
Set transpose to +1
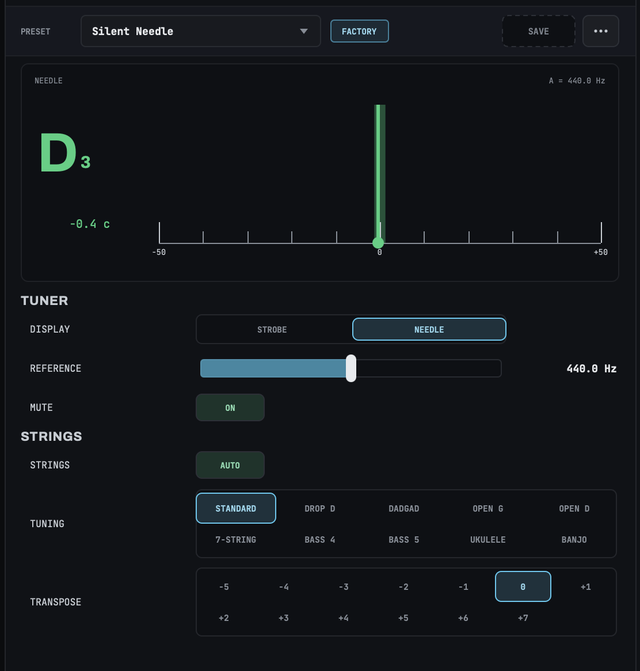pyautogui.click(x=586, y=587)
